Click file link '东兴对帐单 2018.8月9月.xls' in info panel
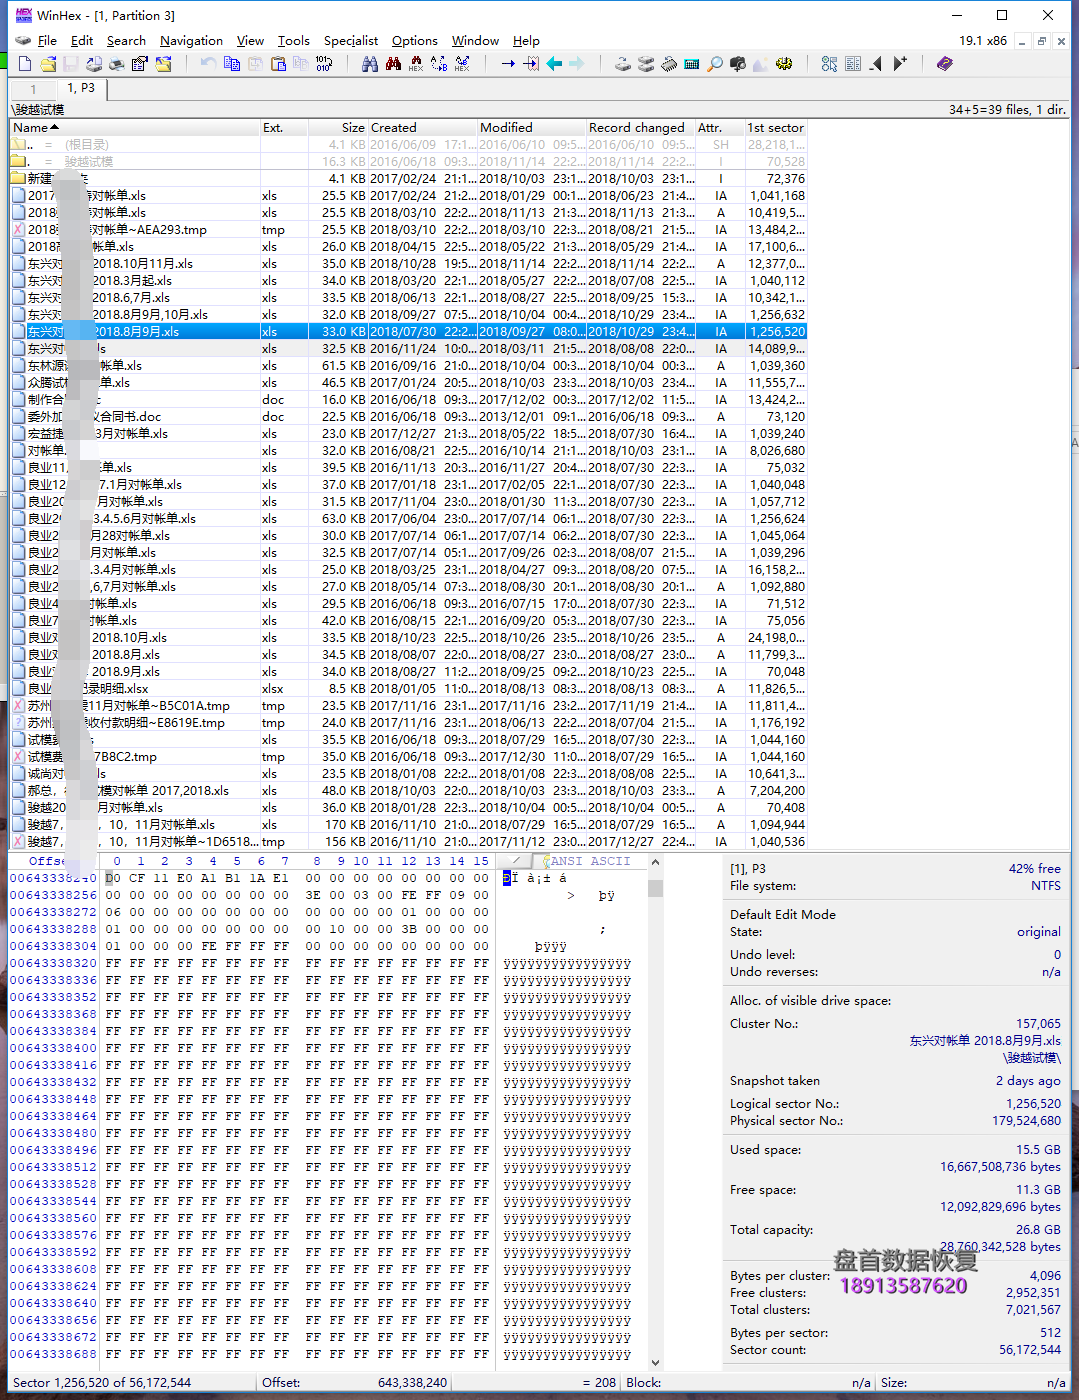Viewport: 1079px width, 1400px height. tap(985, 1041)
